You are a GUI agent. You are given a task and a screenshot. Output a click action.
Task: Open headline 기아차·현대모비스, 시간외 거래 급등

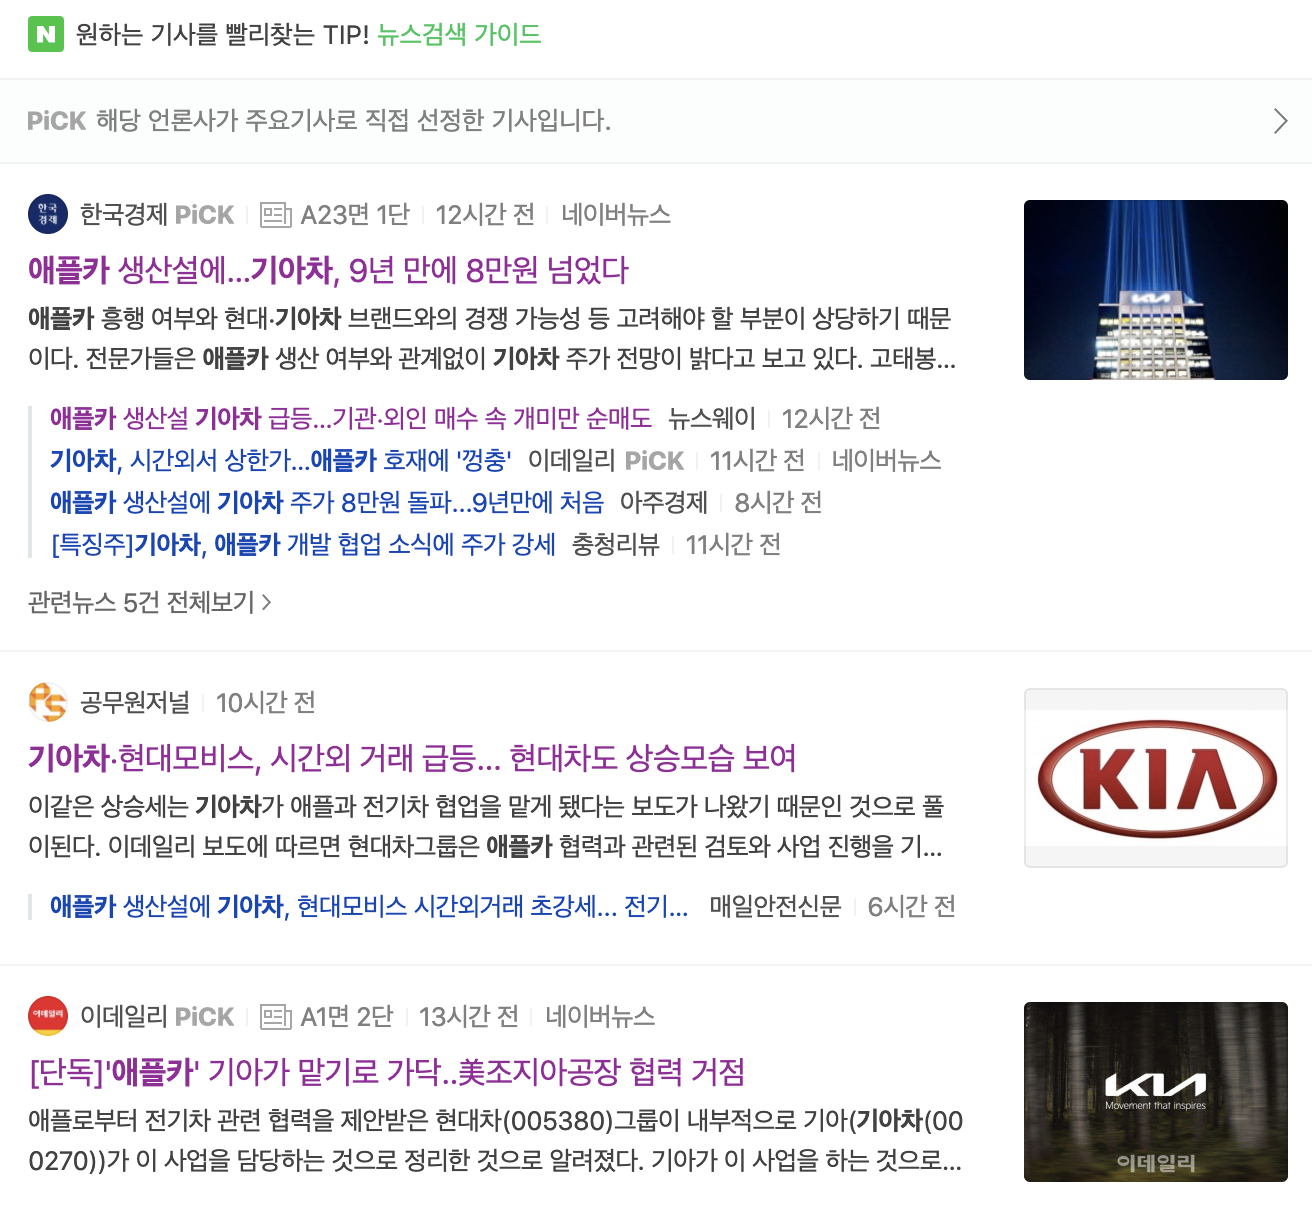[412, 758]
